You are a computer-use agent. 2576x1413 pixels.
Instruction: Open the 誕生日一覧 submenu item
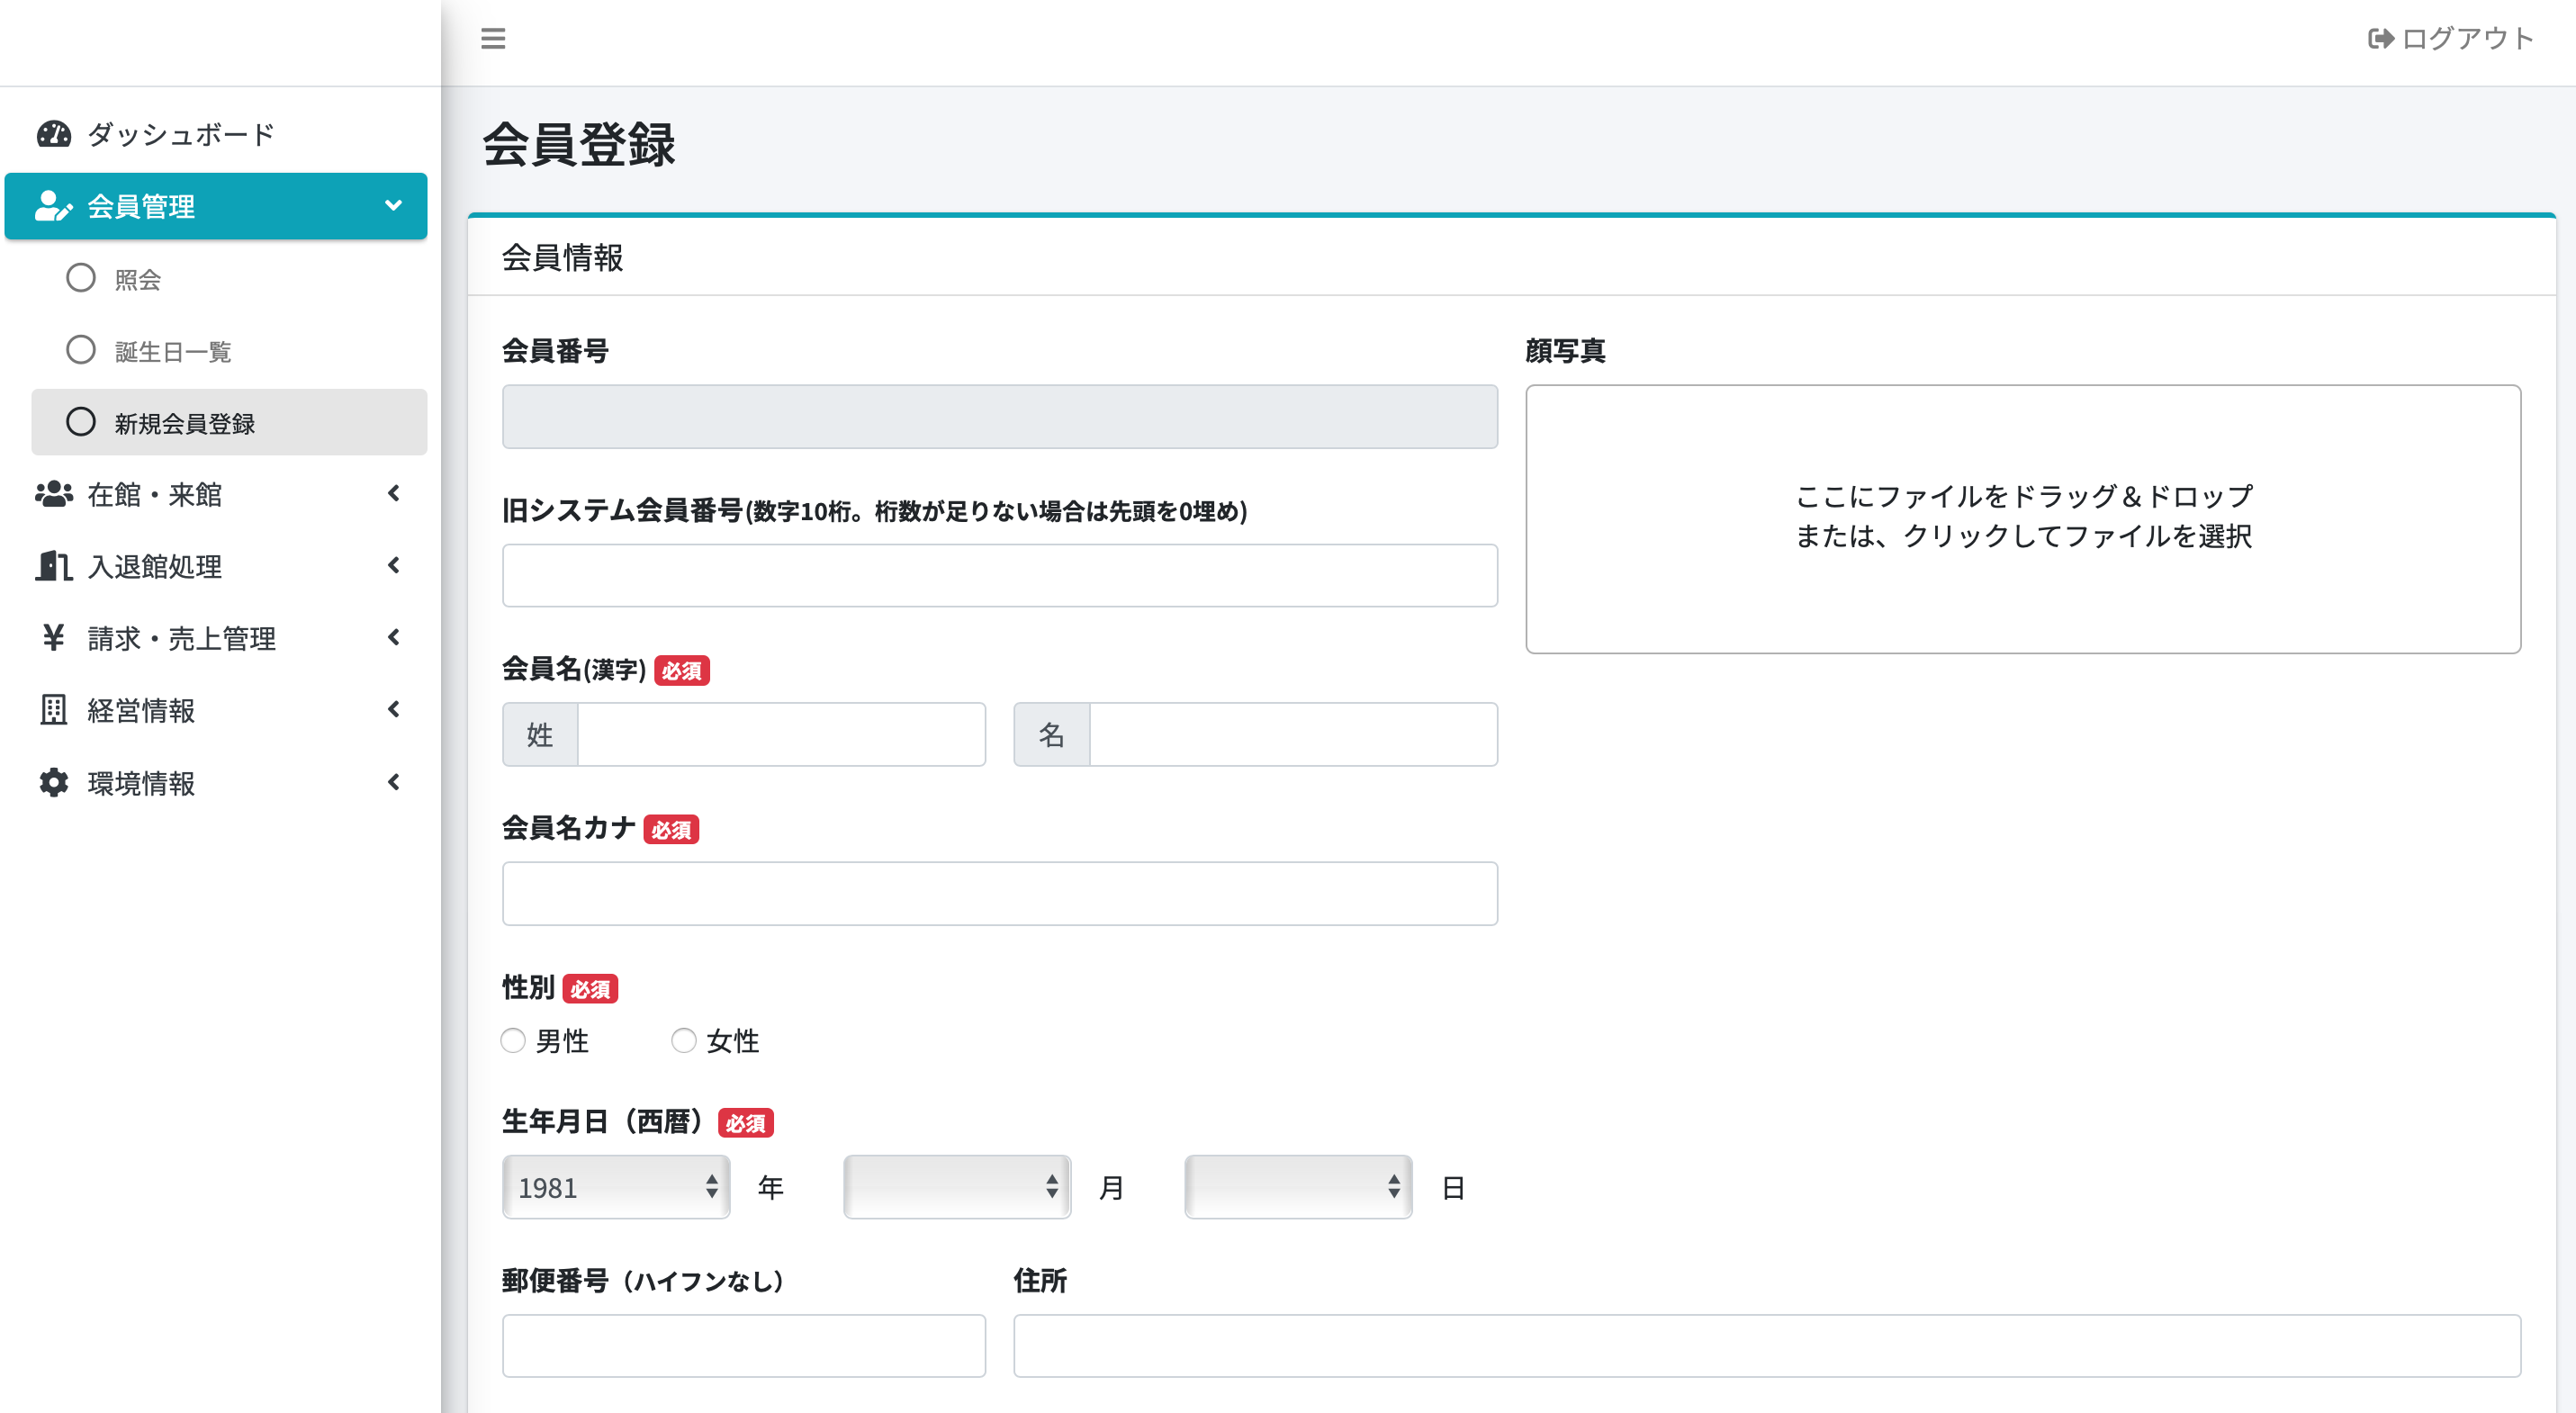229,351
